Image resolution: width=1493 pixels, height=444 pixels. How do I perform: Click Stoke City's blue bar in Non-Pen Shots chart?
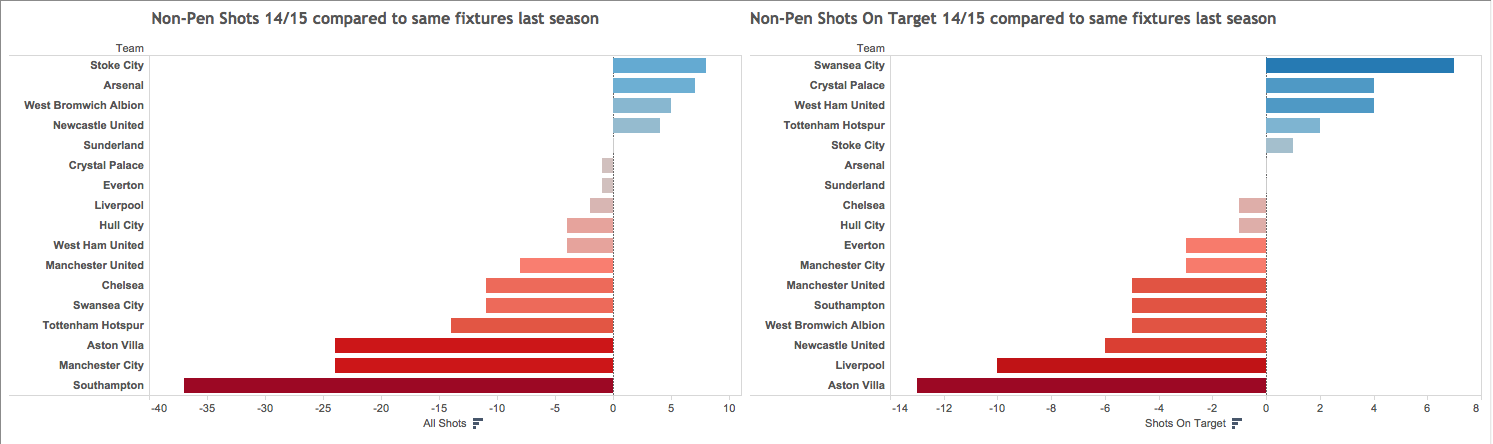[659, 65]
